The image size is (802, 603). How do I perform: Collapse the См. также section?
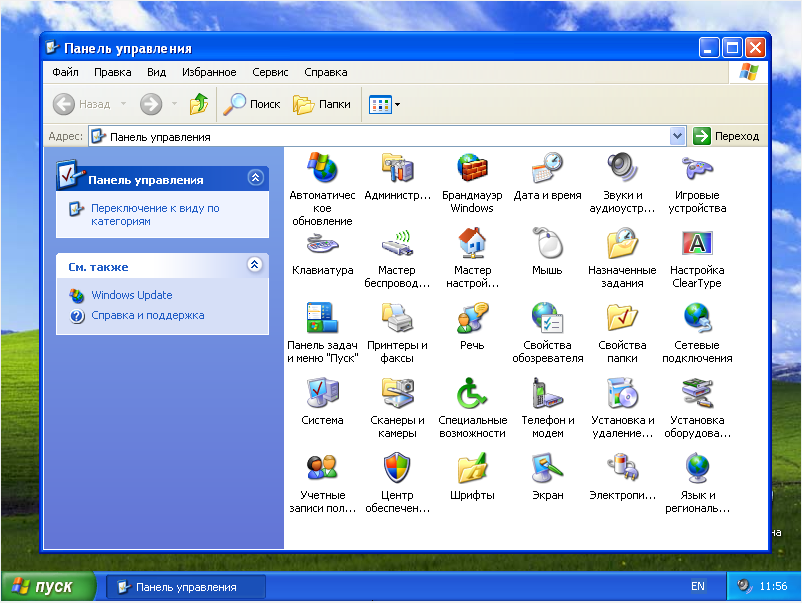click(255, 265)
